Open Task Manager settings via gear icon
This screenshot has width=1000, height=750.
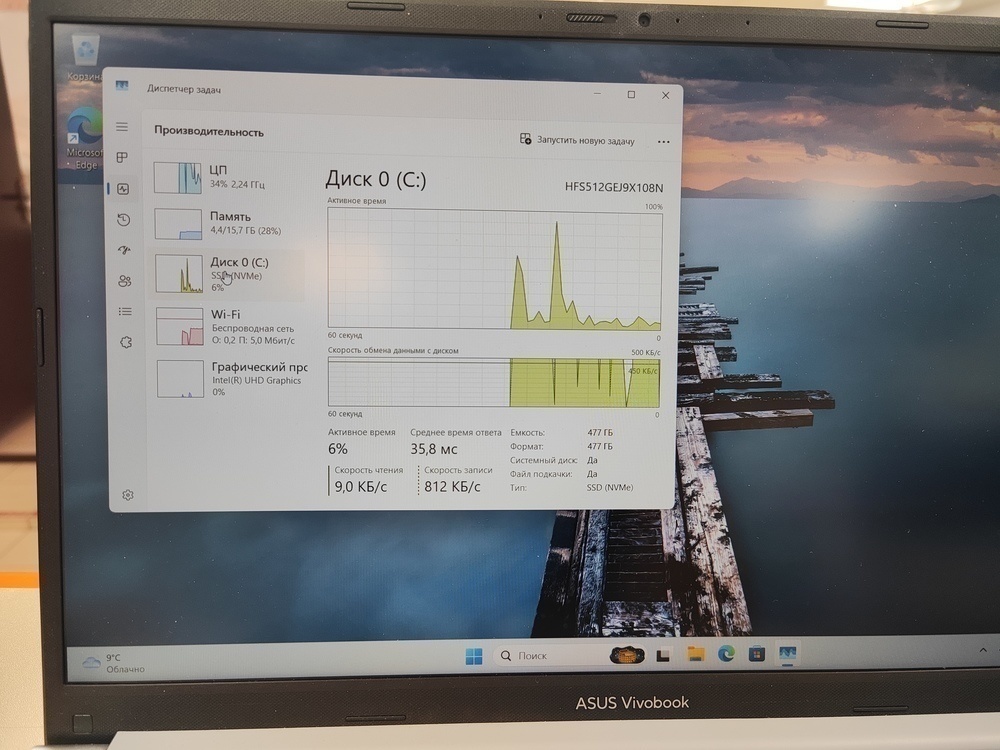[127, 494]
